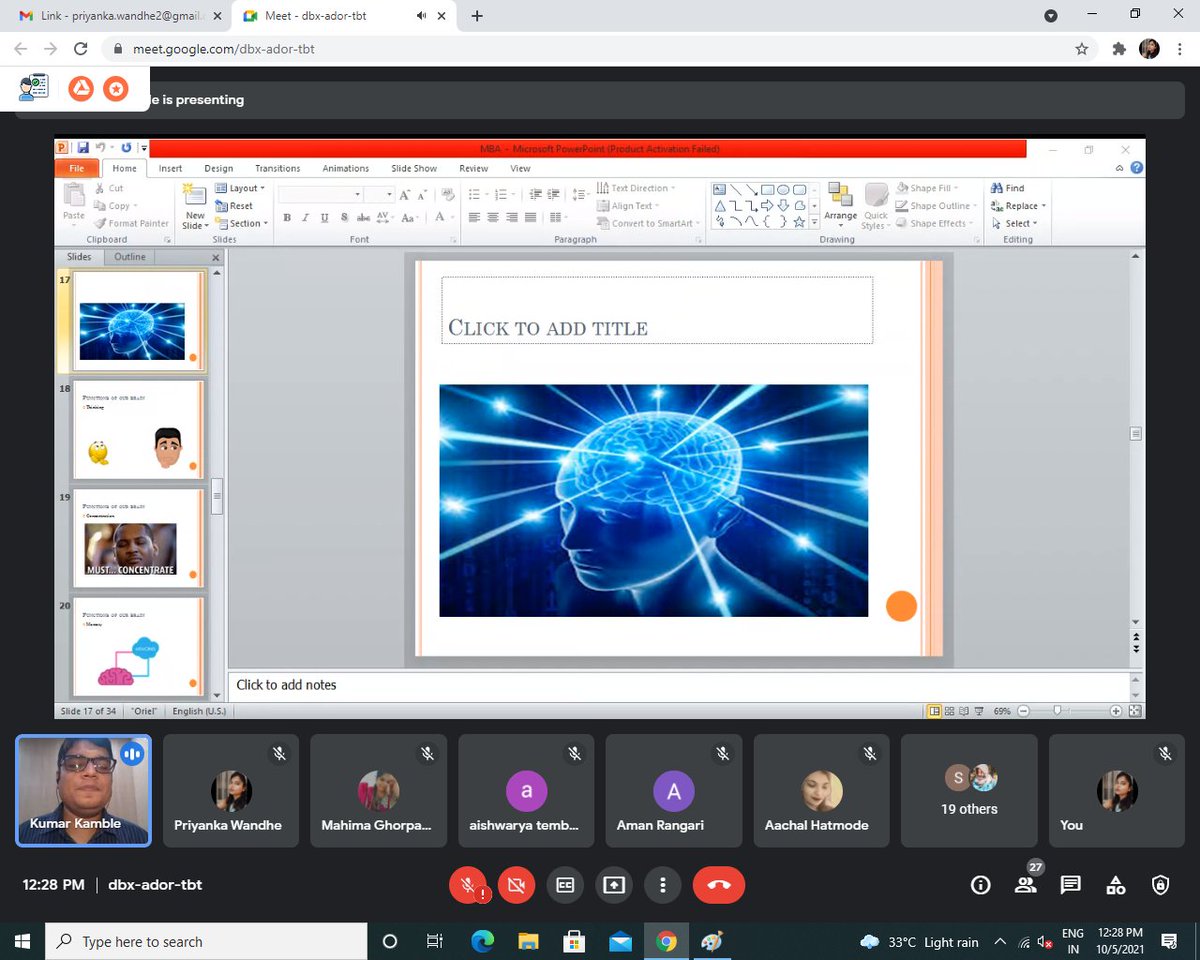Select slide 19 thumbnail
This screenshot has height=960, width=1200.
[140, 539]
